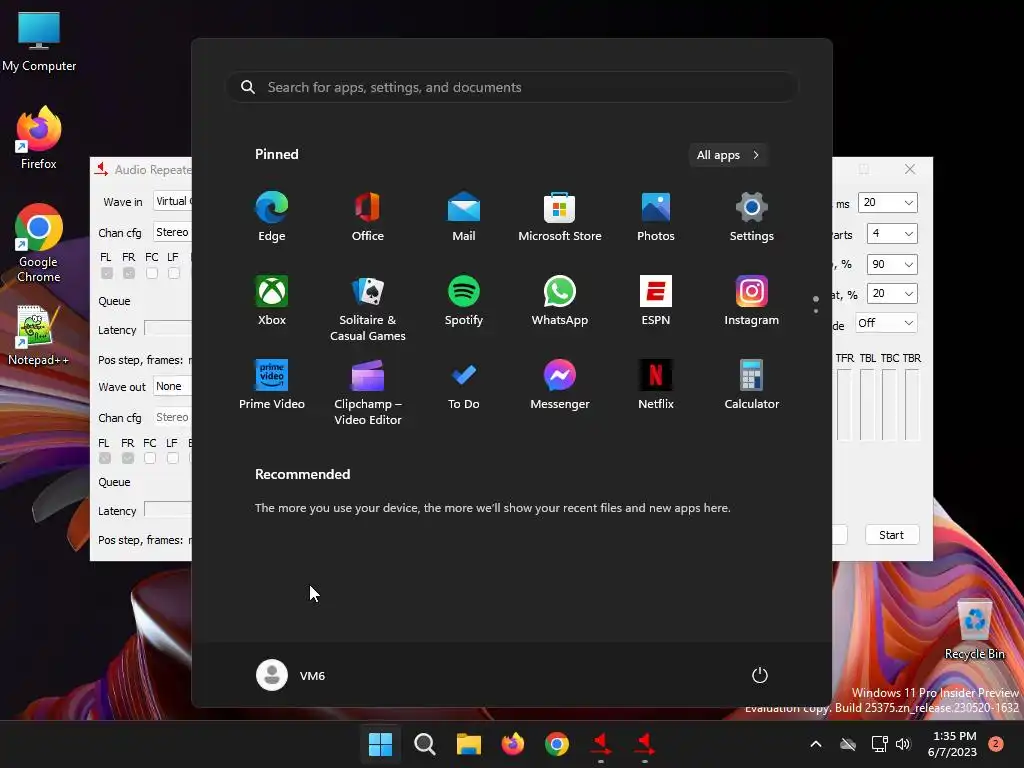The image size is (1024, 768).
Task: Open Clipchamp Video Editor
Action: pyautogui.click(x=368, y=392)
